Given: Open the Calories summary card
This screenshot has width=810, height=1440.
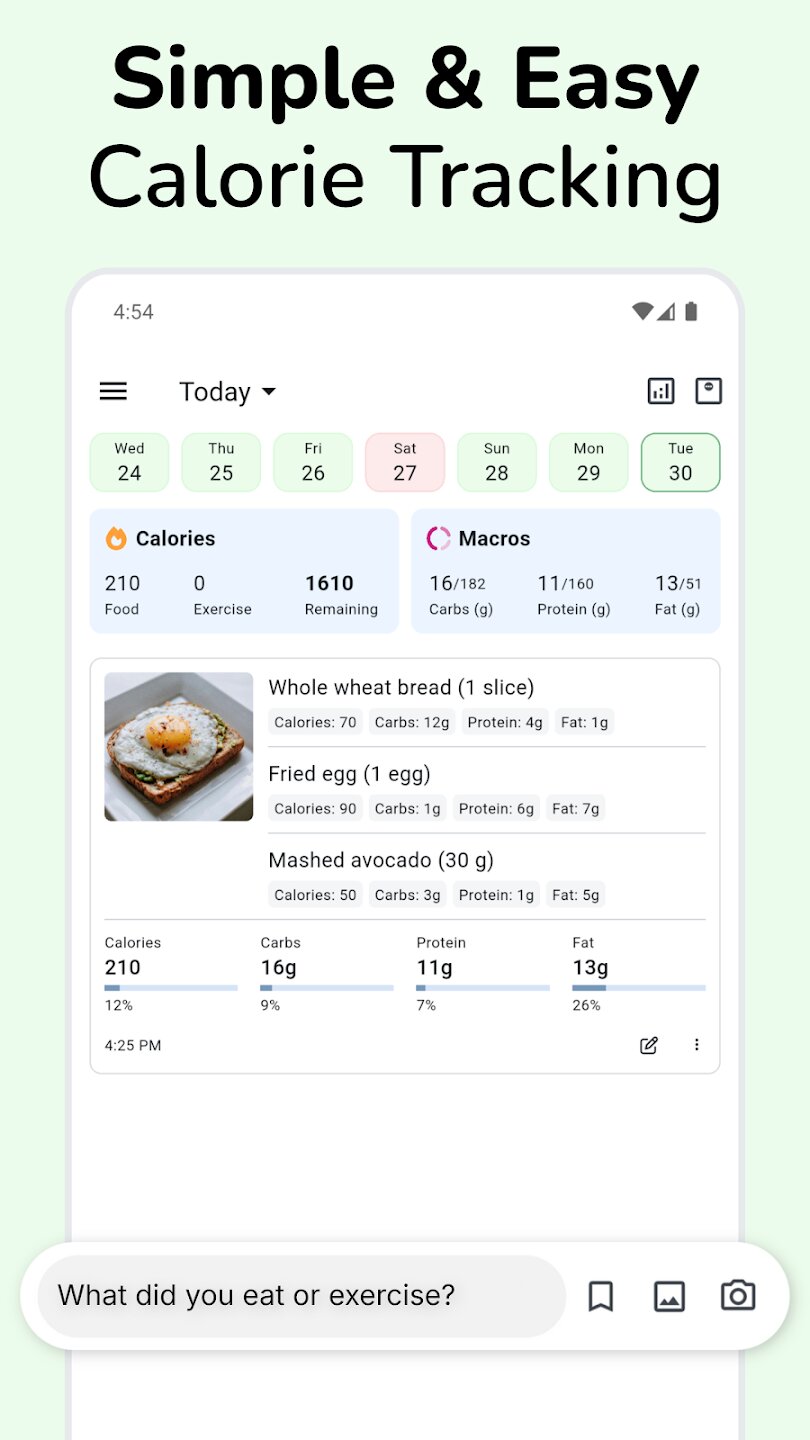Looking at the screenshot, I should point(244,571).
